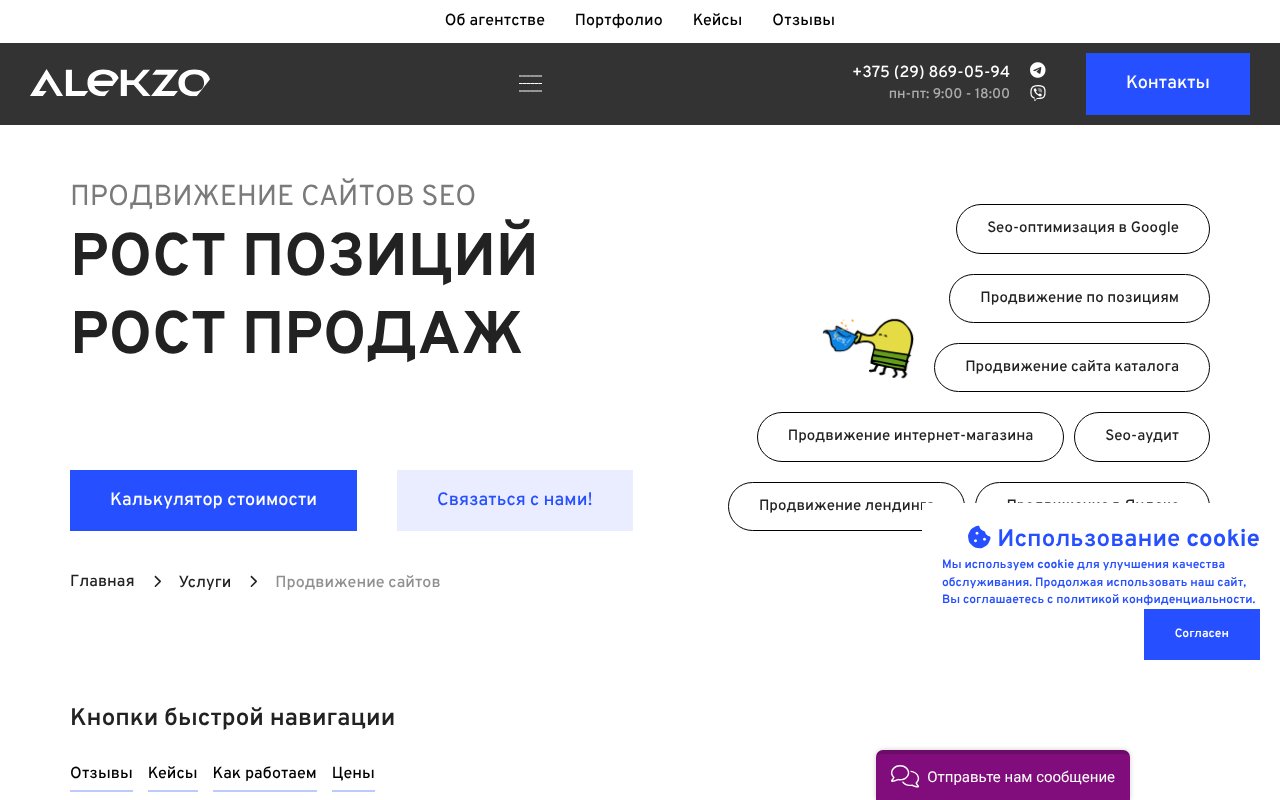1280x800 pixels.
Task: Select Об агентстве in the navigation
Action: (495, 20)
